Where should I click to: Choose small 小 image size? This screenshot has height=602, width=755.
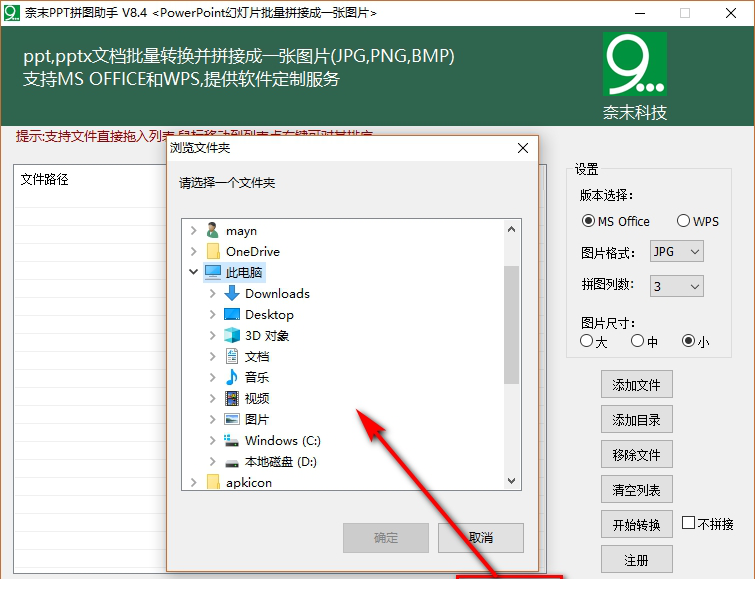pos(689,341)
